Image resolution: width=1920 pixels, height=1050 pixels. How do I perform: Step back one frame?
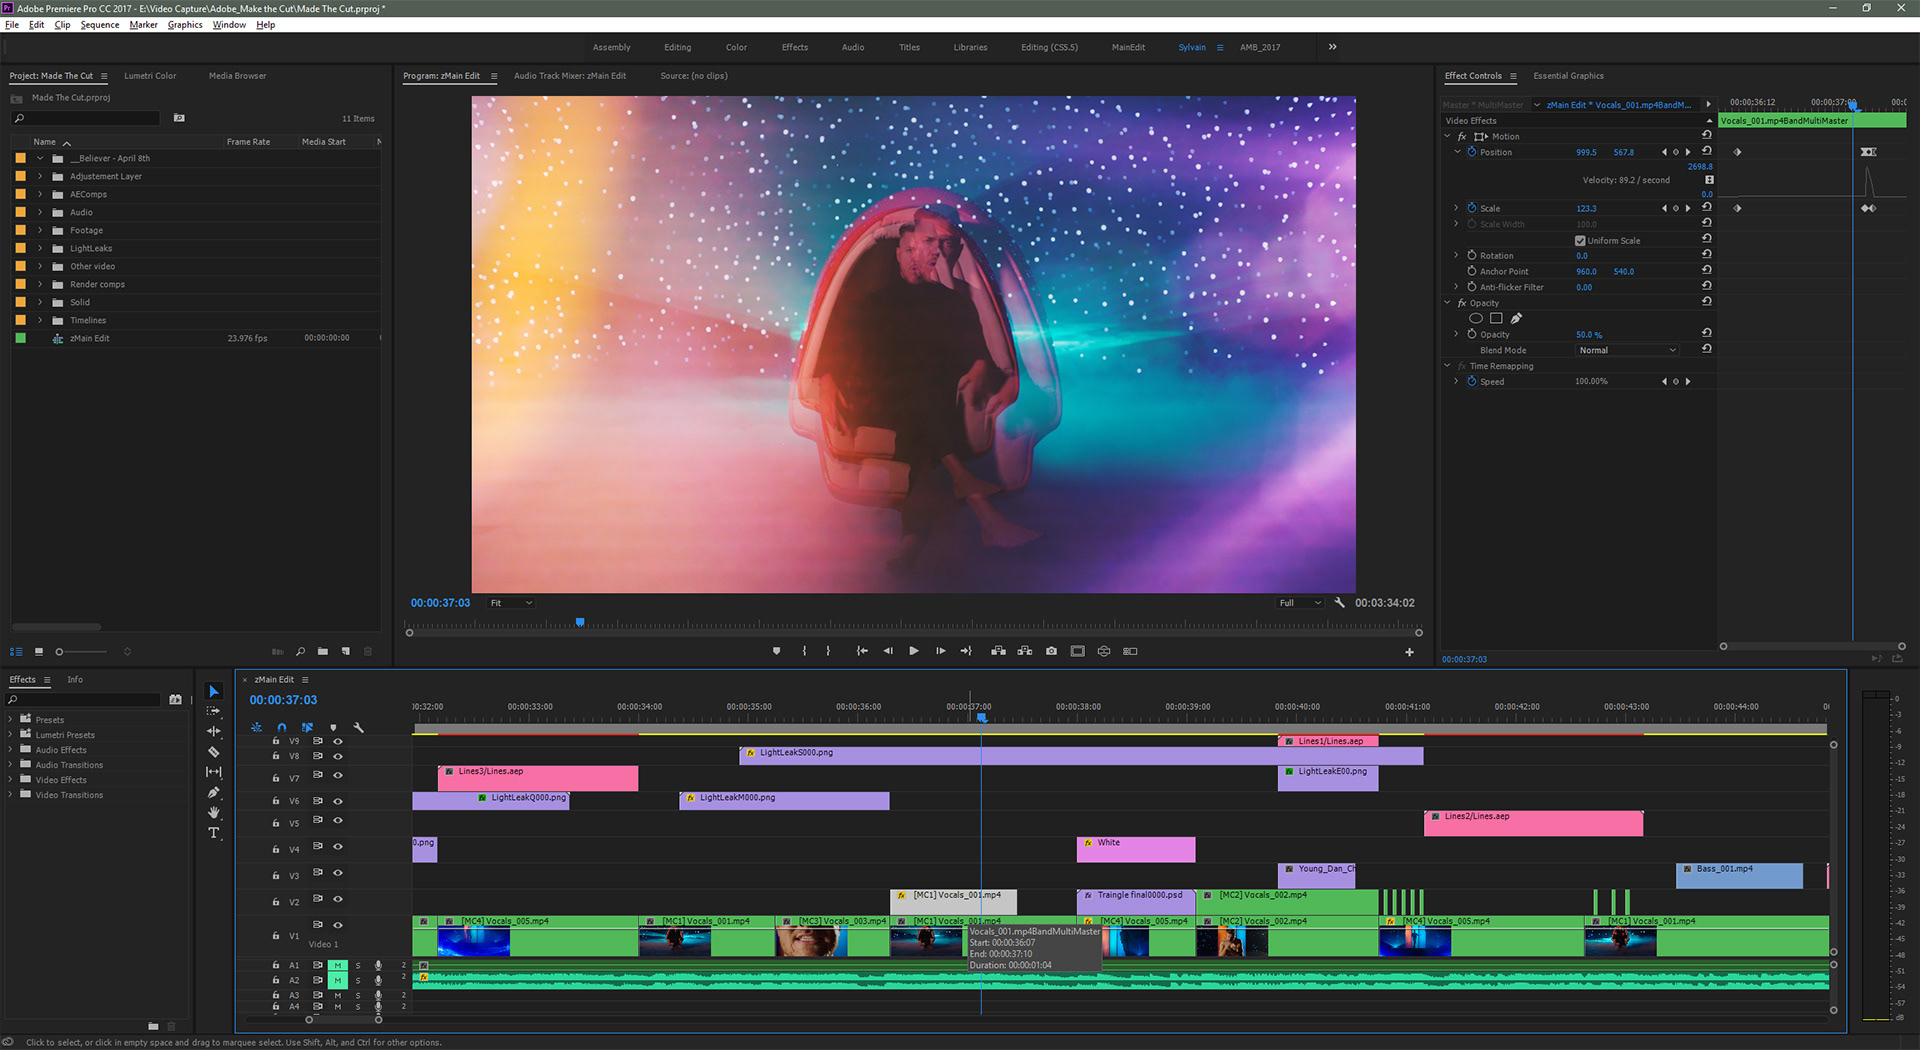pos(888,651)
